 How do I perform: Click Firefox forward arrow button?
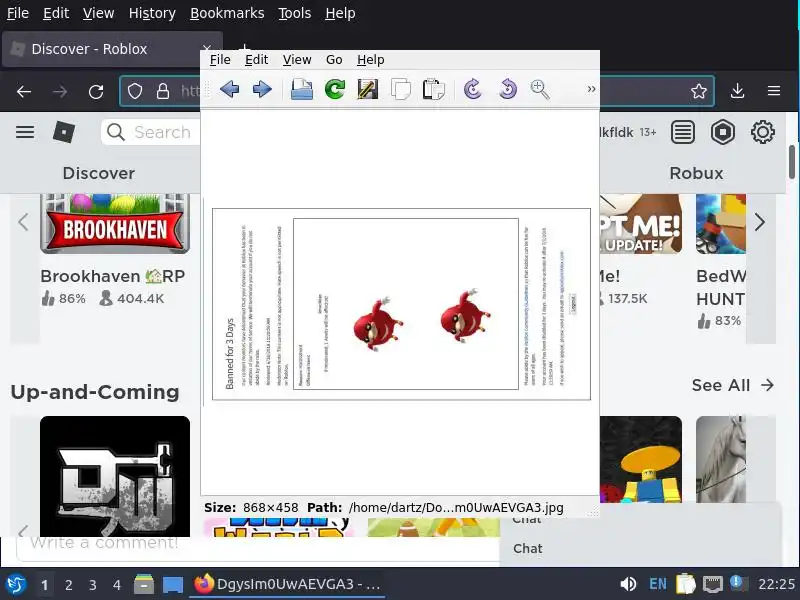[60, 92]
